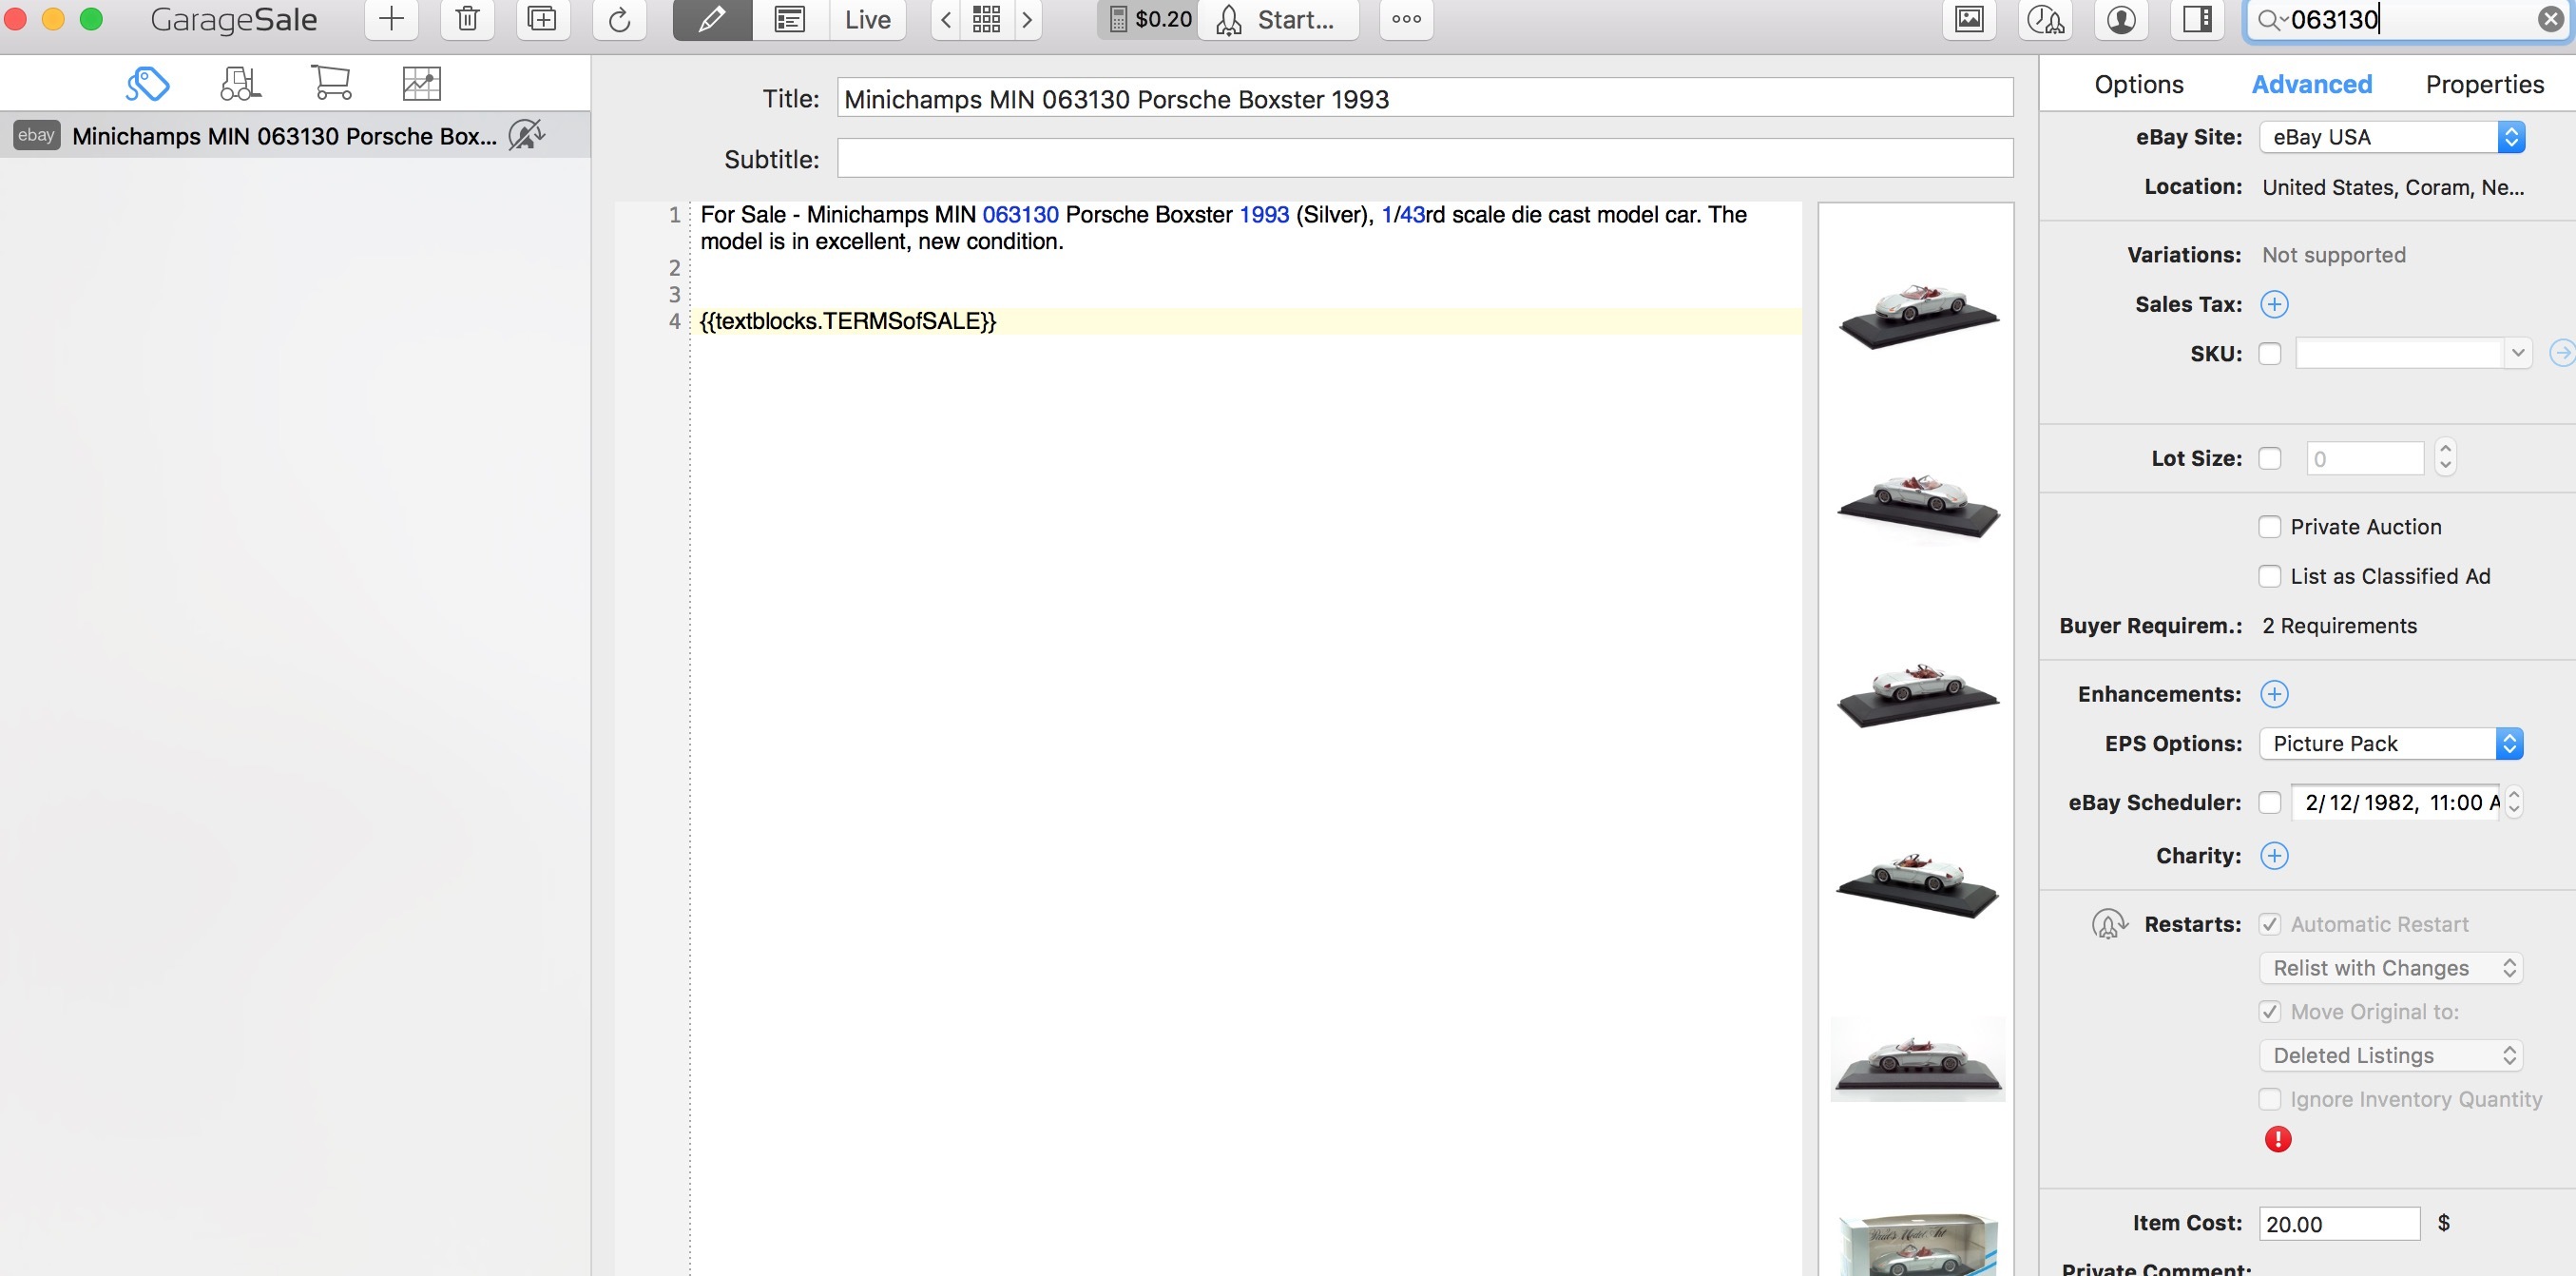Open the grid overview toolbar icon
The width and height of the screenshot is (2576, 1276).
[986, 19]
